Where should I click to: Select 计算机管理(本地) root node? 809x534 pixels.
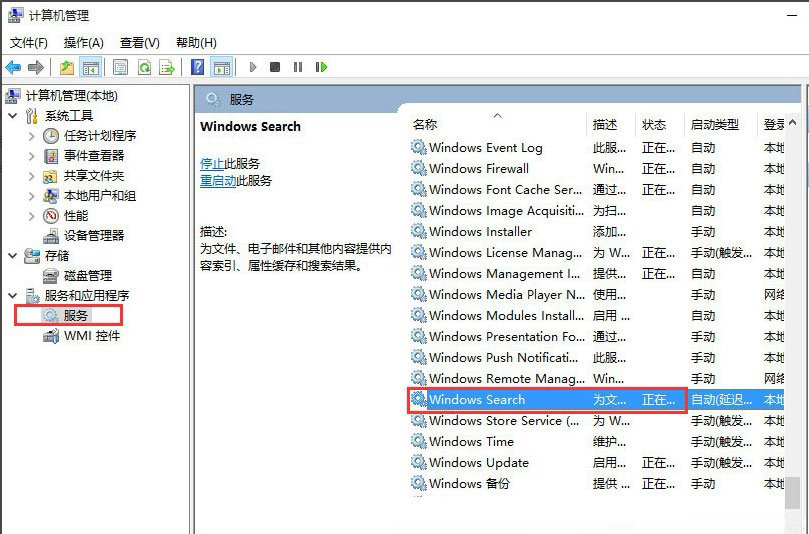(71, 96)
